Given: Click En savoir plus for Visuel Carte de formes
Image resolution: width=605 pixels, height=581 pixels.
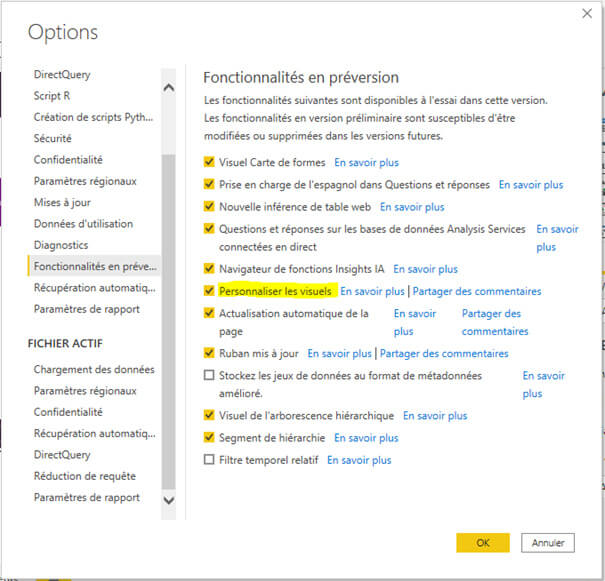Looking at the screenshot, I should pyautogui.click(x=367, y=162).
